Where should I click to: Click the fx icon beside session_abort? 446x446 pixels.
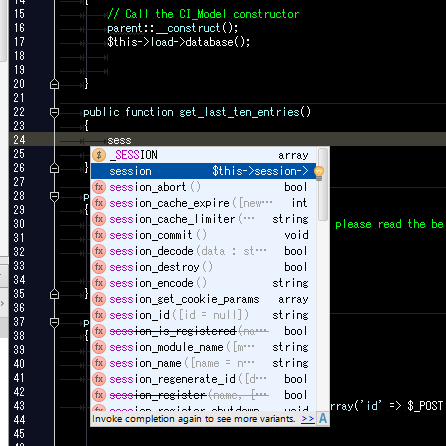click(99, 187)
